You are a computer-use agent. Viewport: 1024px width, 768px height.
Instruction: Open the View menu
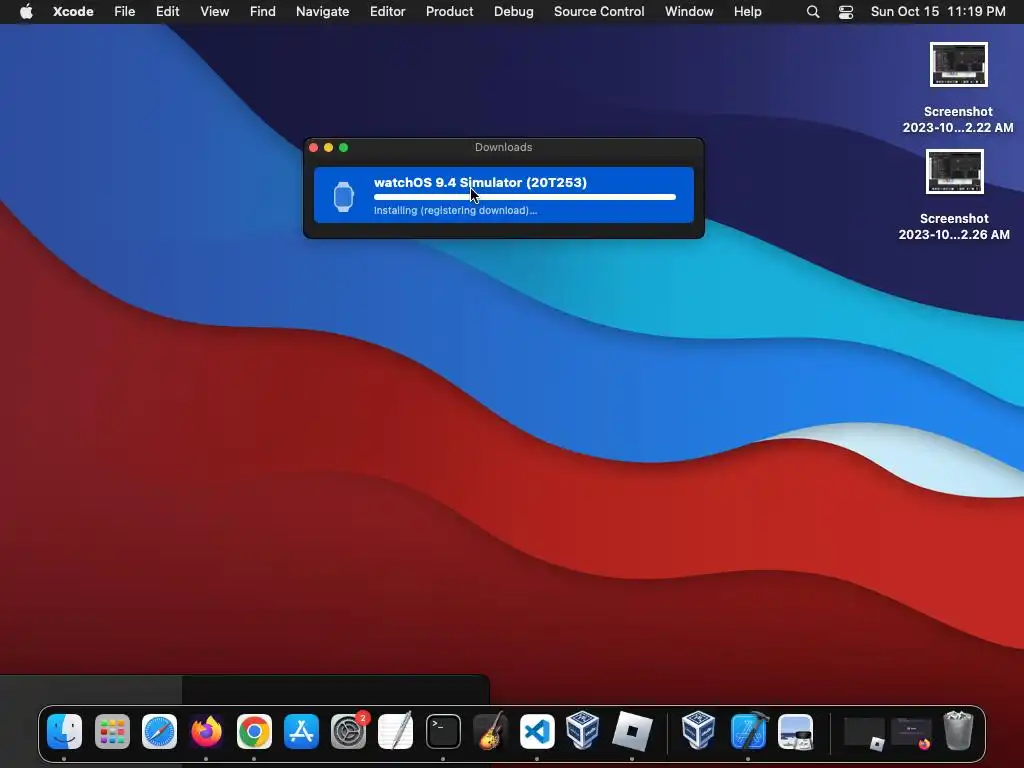[214, 12]
